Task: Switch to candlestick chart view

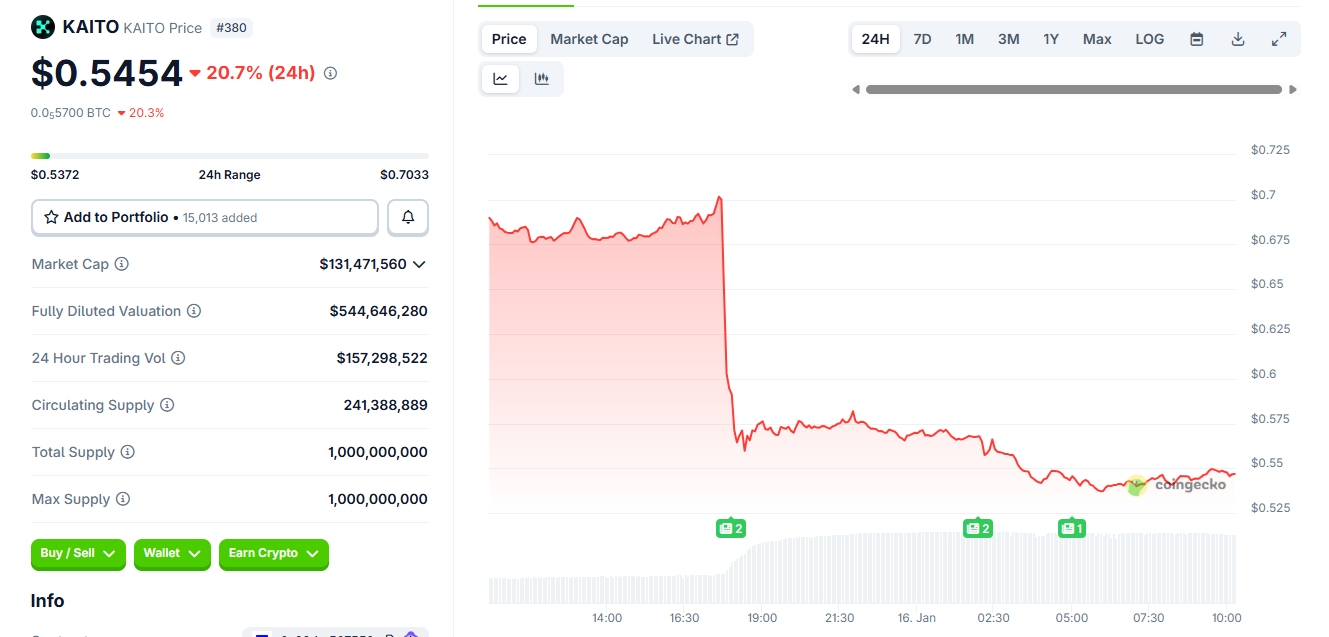Action: pyautogui.click(x=542, y=78)
